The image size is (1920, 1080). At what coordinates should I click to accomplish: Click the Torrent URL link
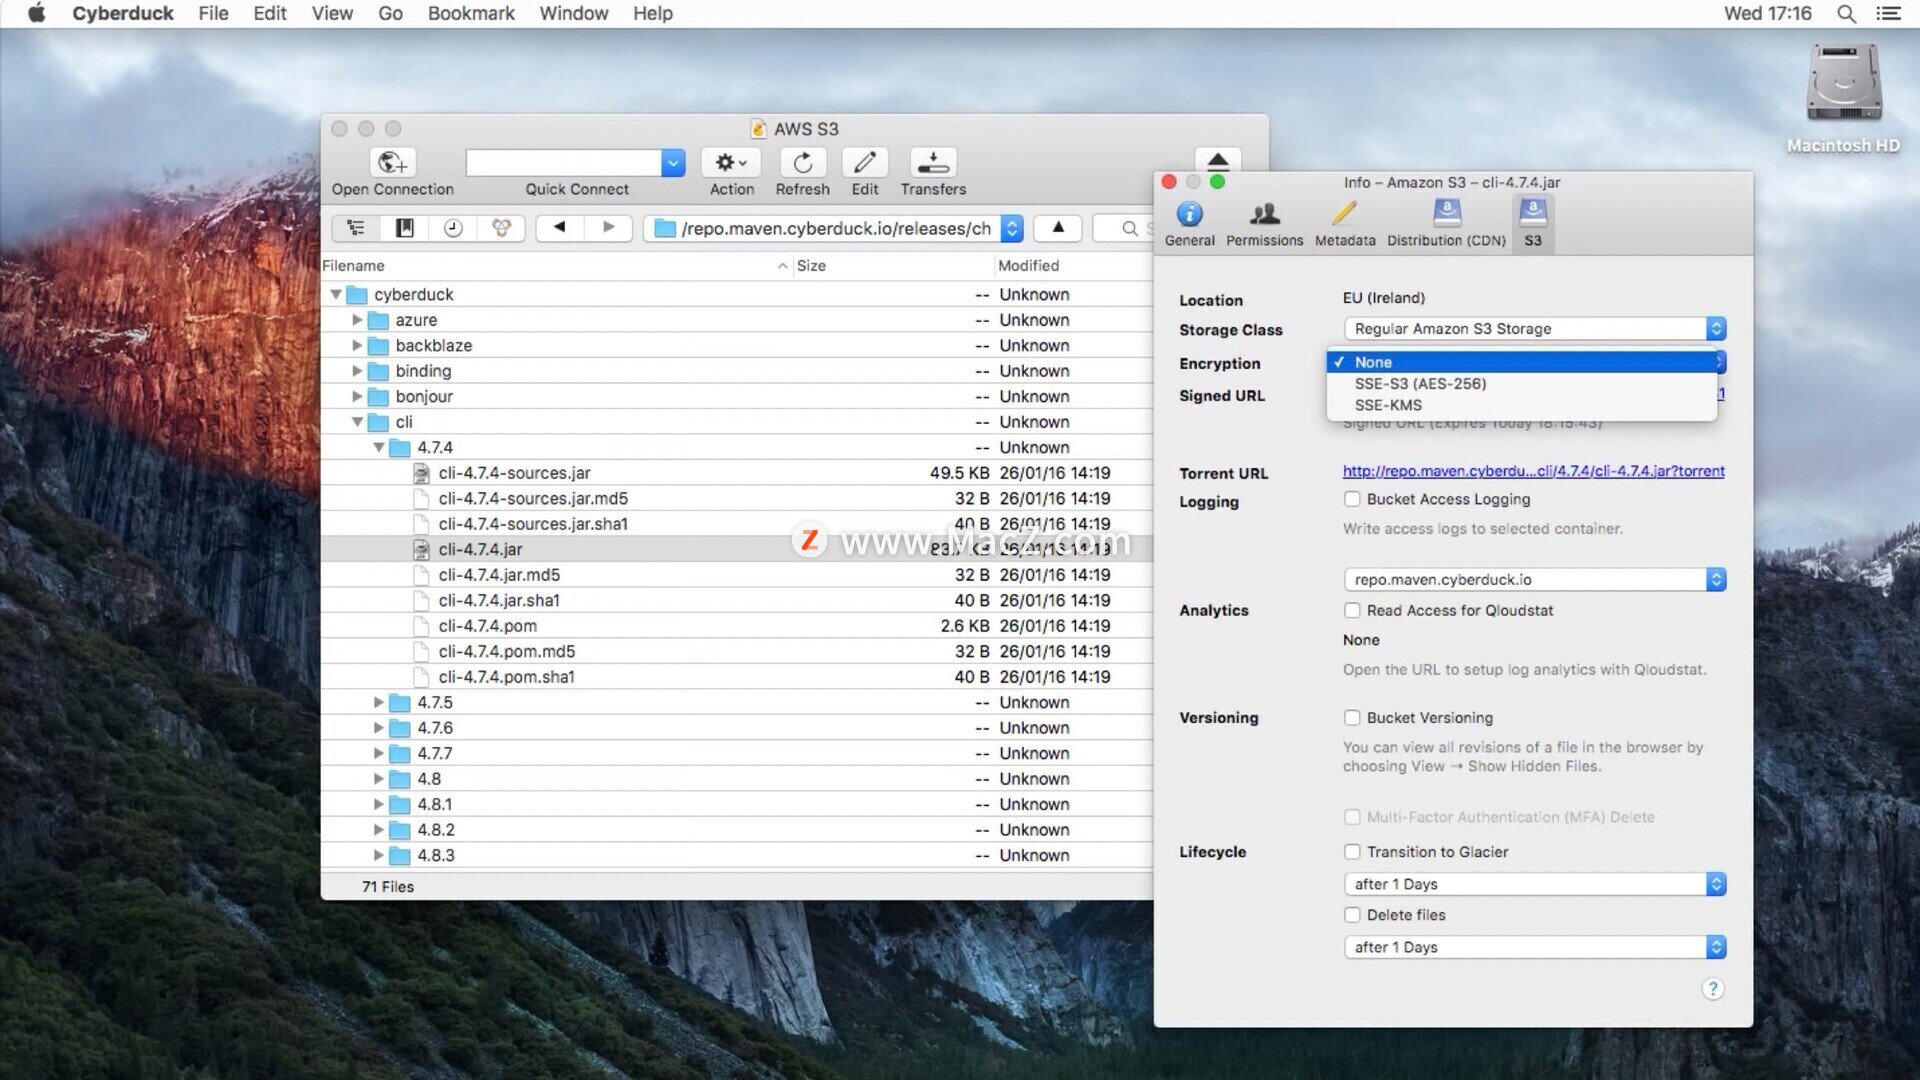click(x=1533, y=471)
